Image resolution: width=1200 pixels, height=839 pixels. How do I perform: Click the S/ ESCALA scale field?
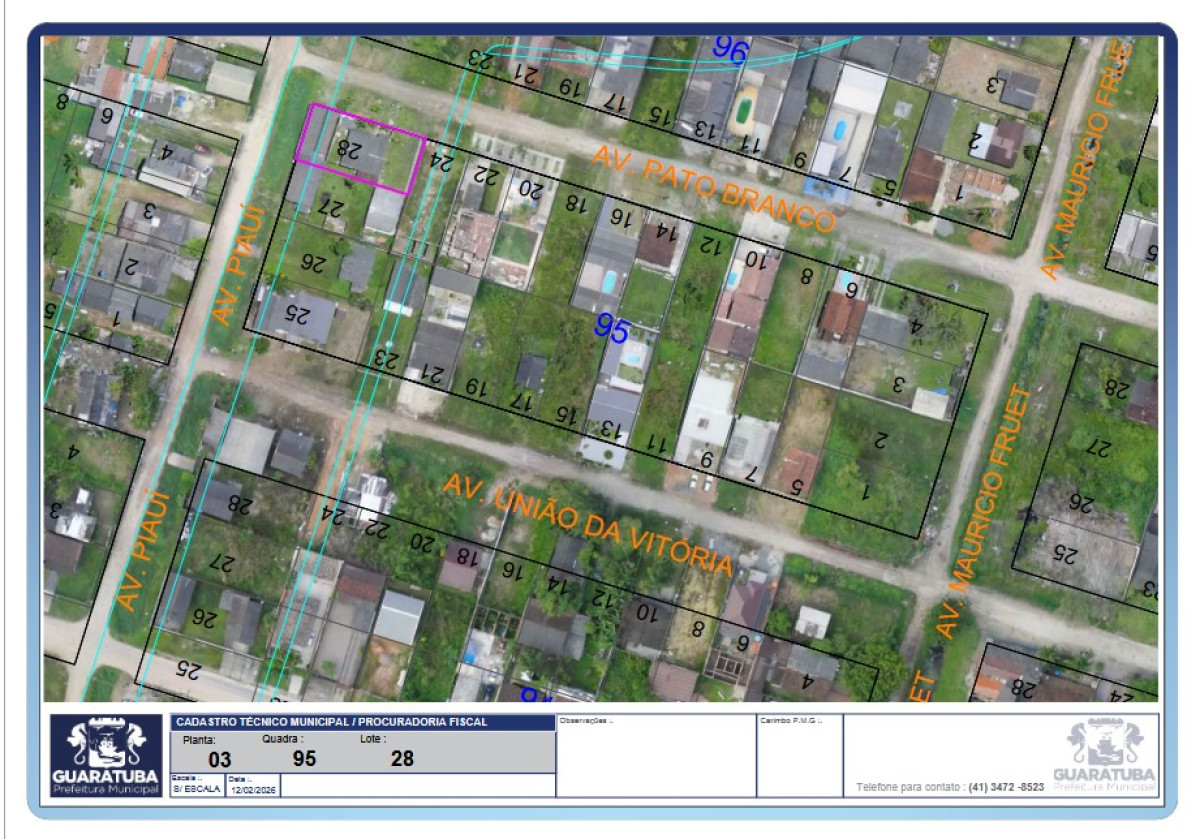[197, 785]
